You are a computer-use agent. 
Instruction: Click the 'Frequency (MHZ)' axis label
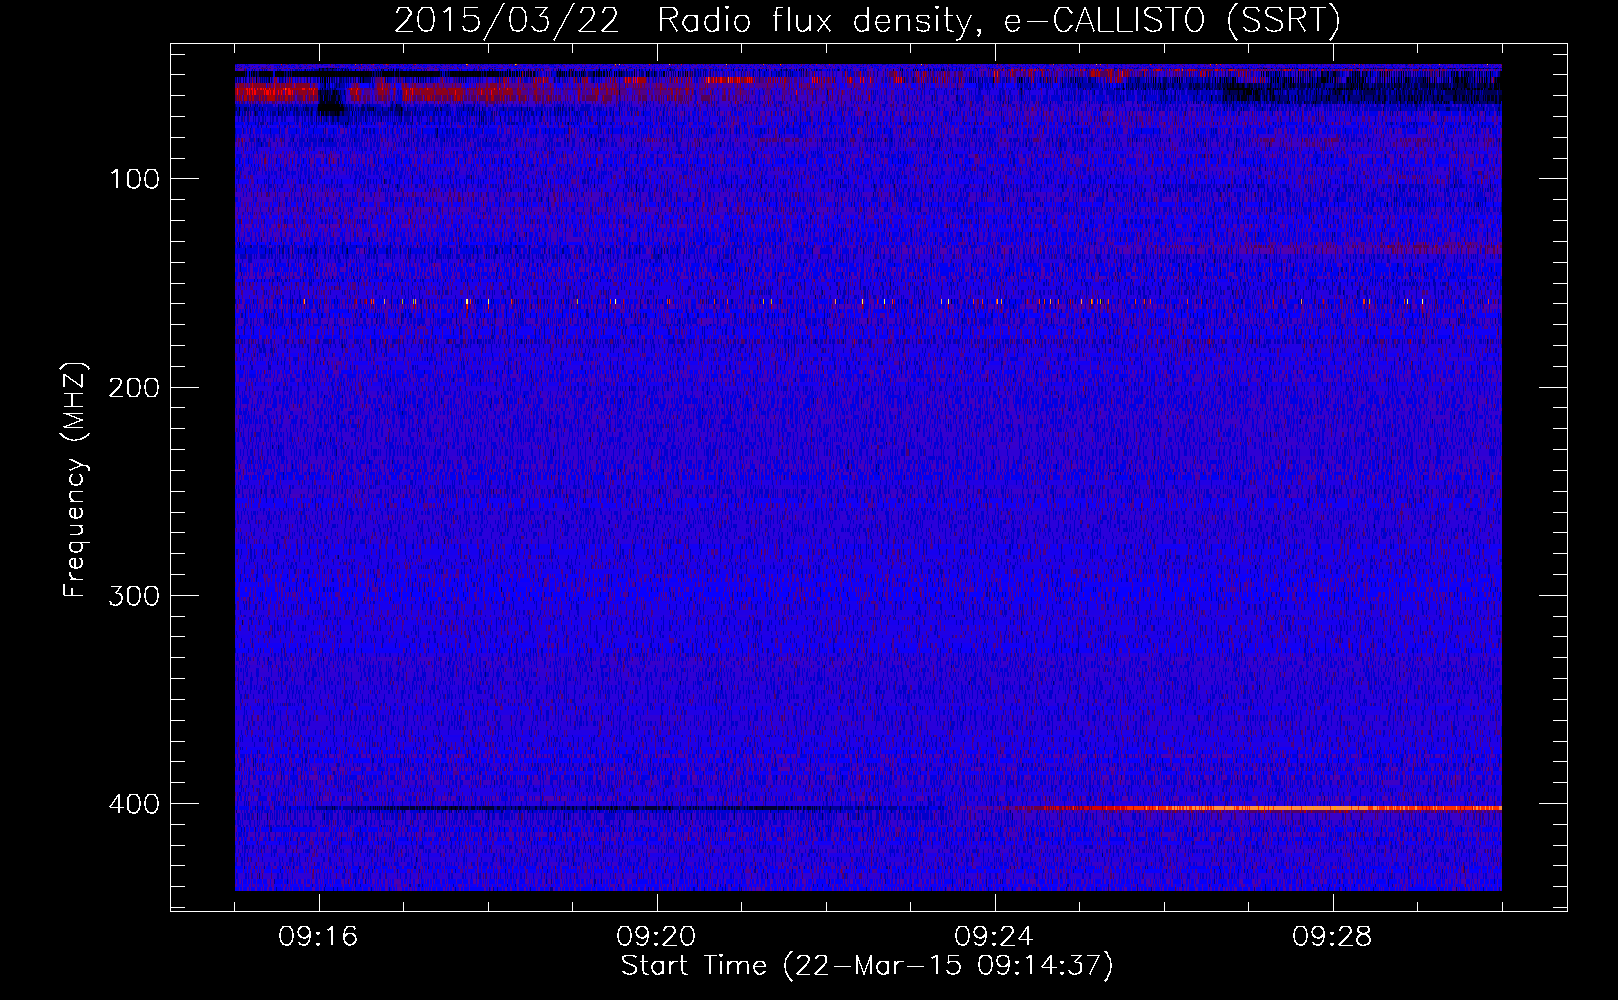click(75, 479)
